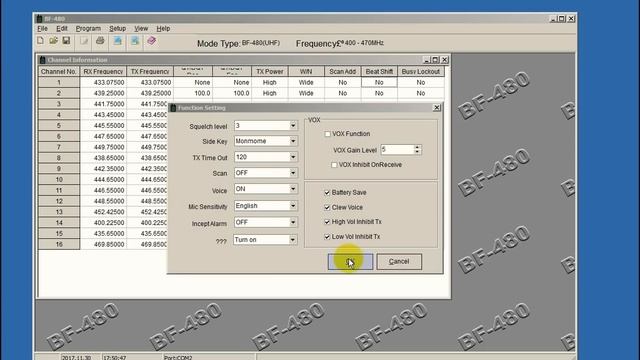Toggle VOX Inhibit OnReceive checkbox
The height and width of the screenshot is (360, 640).
tap(334, 165)
